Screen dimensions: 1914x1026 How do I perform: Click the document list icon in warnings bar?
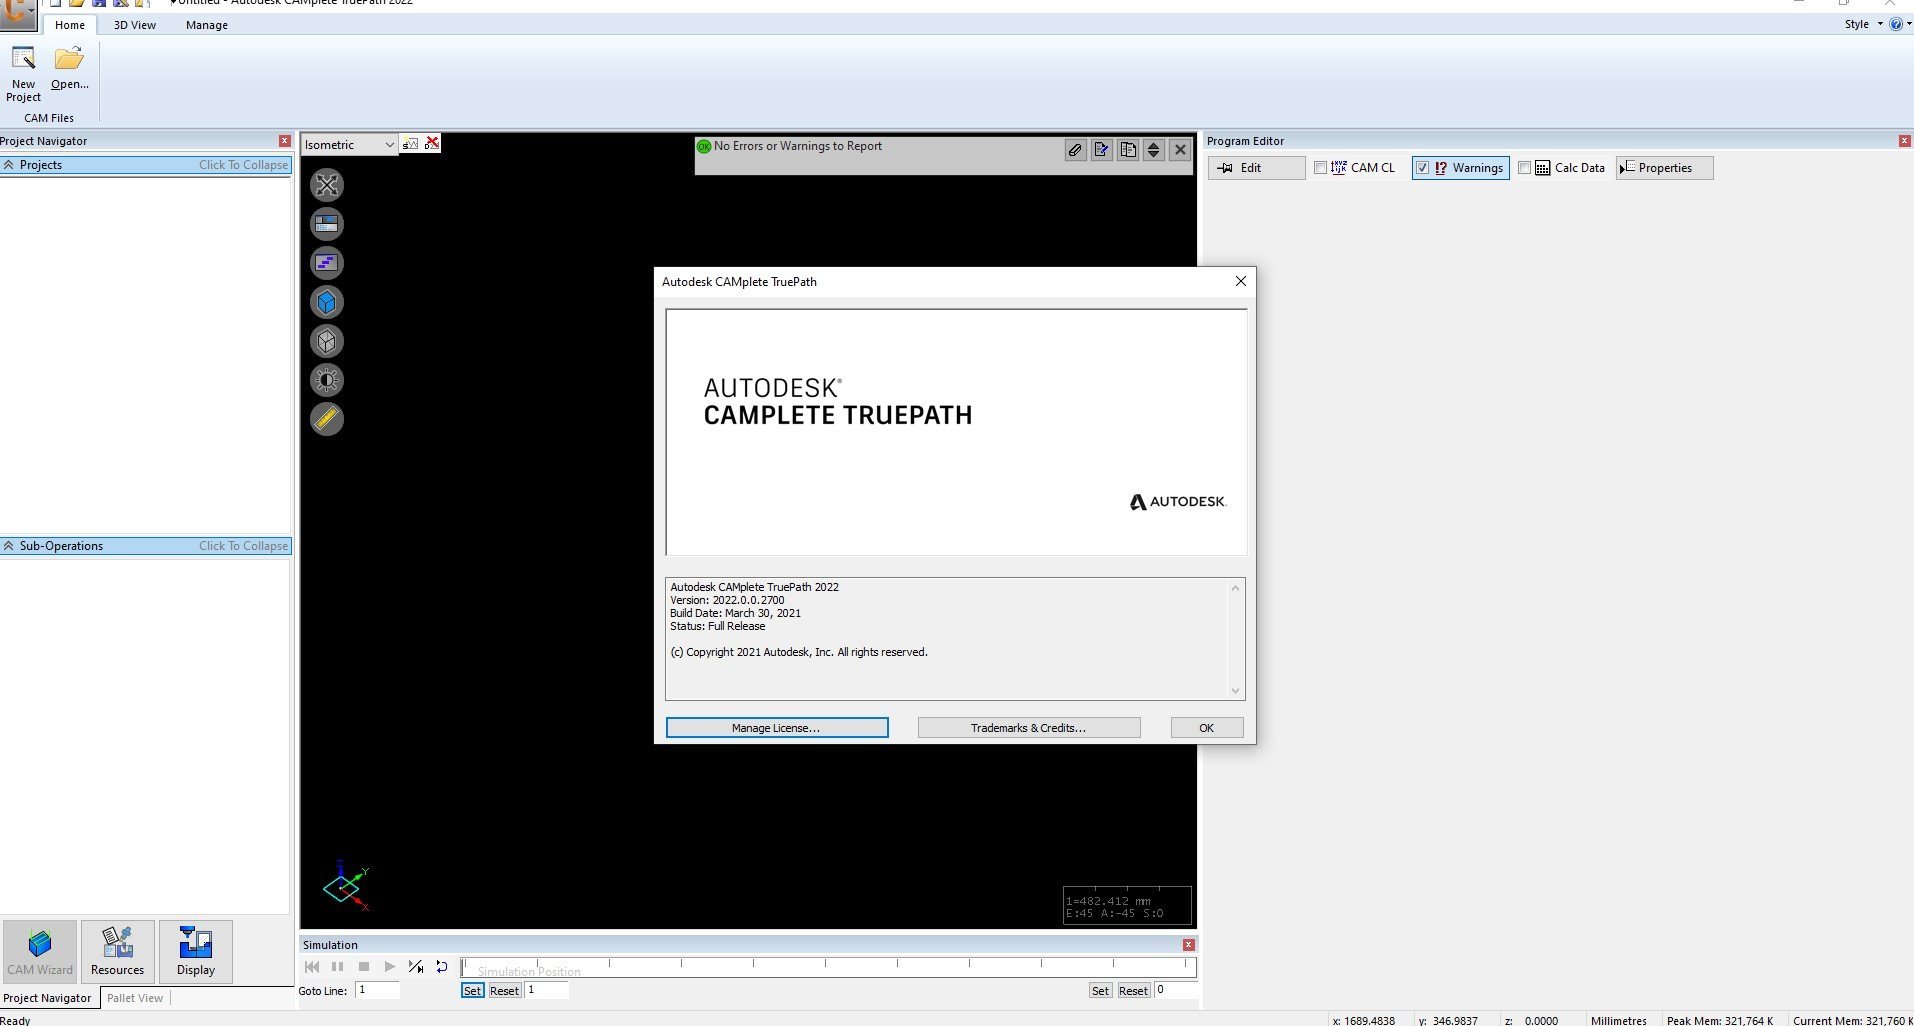click(1127, 150)
